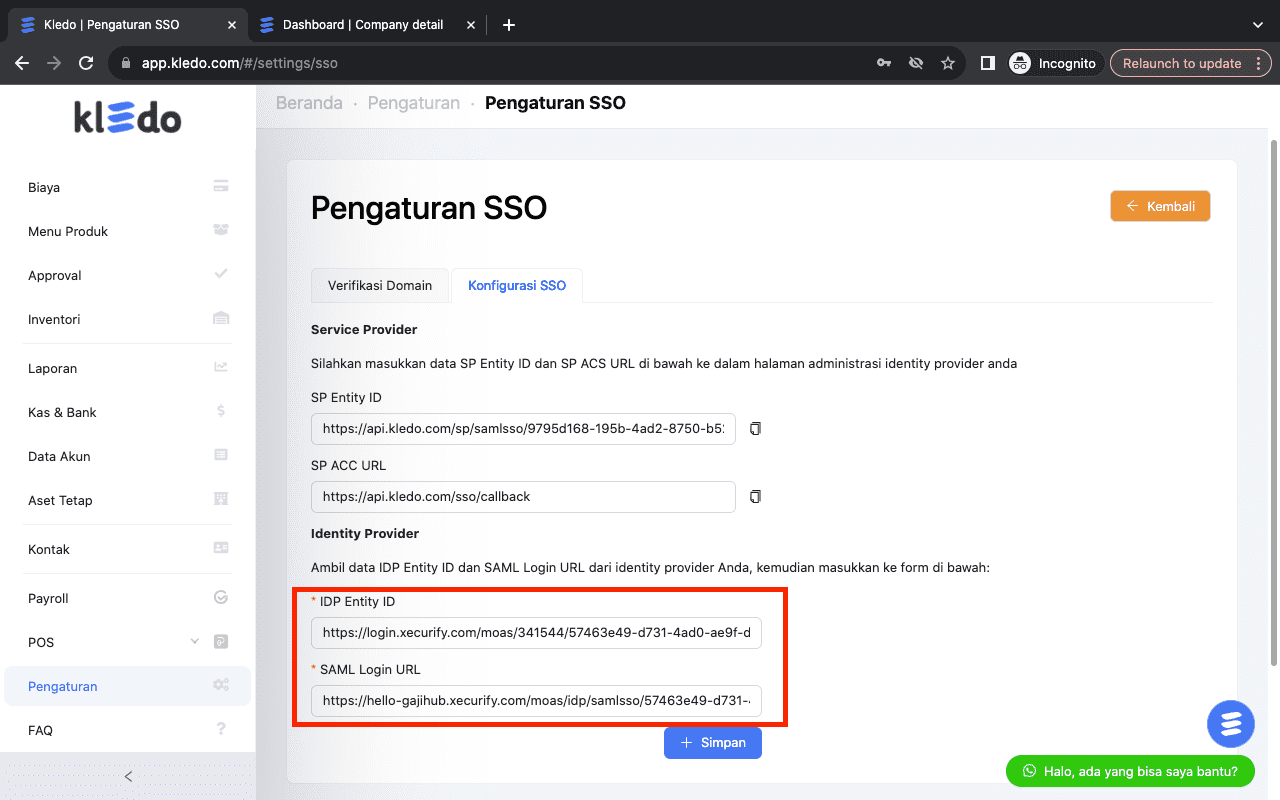Collapse the sidebar using bottom-left chevron

coord(127,775)
